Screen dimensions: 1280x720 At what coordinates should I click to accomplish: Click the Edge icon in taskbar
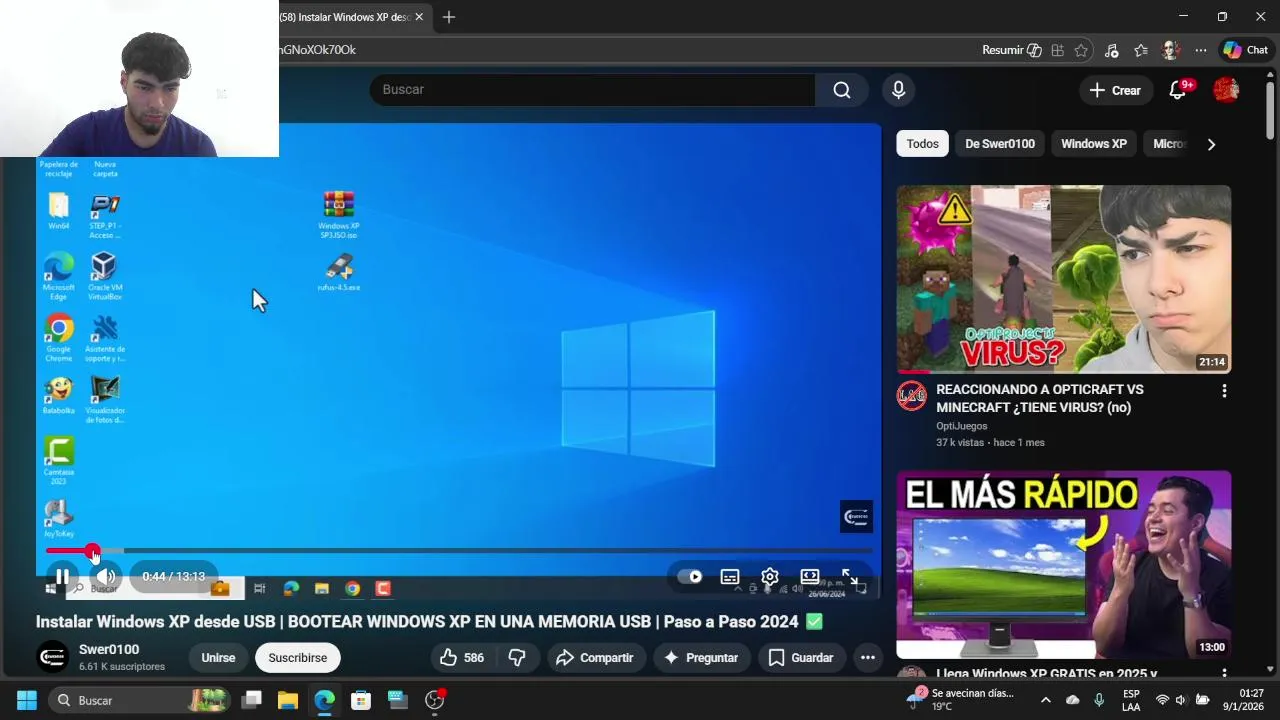pos(325,700)
